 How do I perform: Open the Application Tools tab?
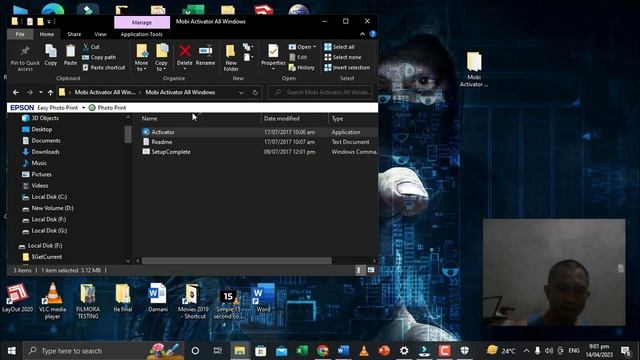click(141, 34)
